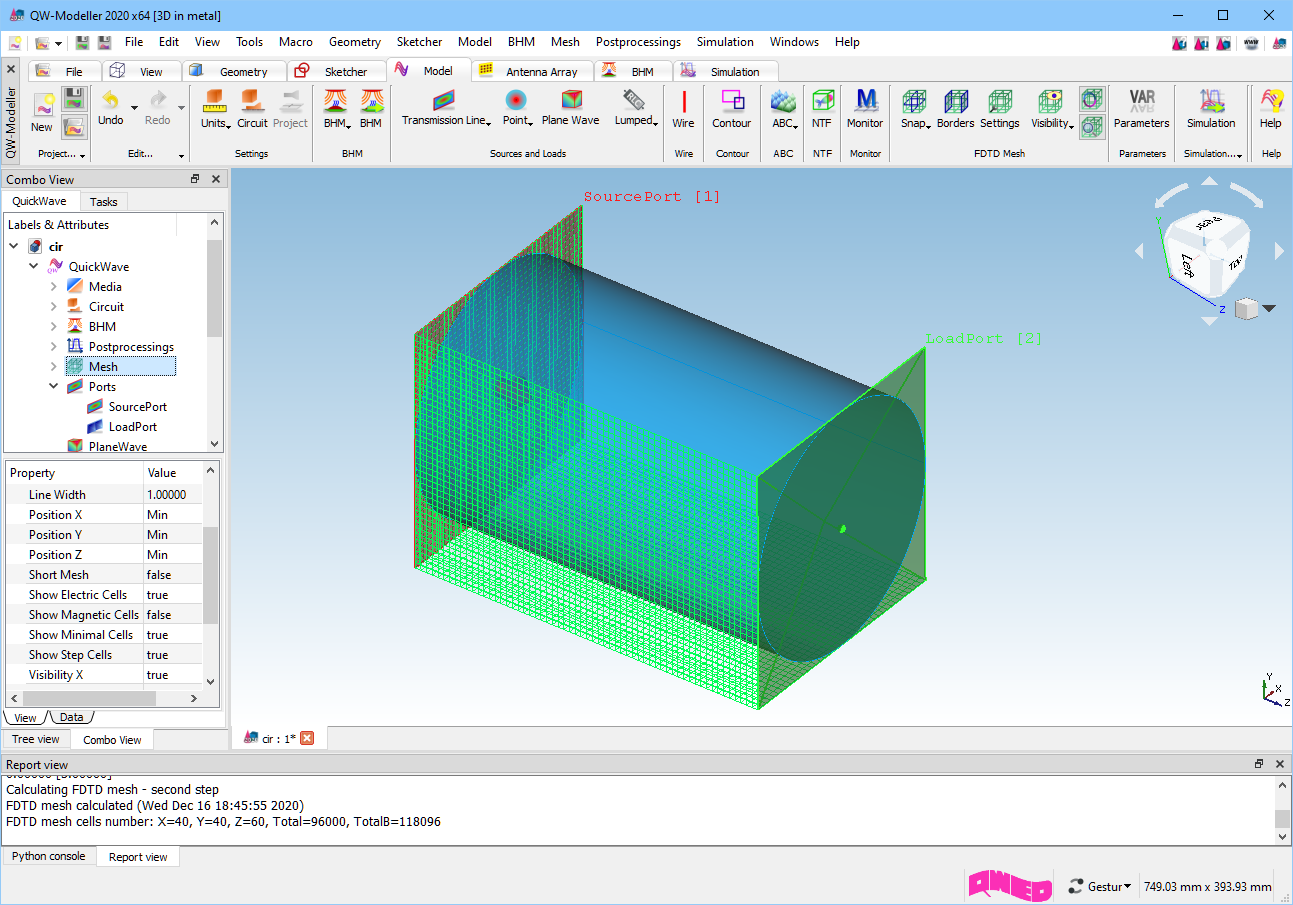Toggle Visibility X value

[x=173, y=675]
